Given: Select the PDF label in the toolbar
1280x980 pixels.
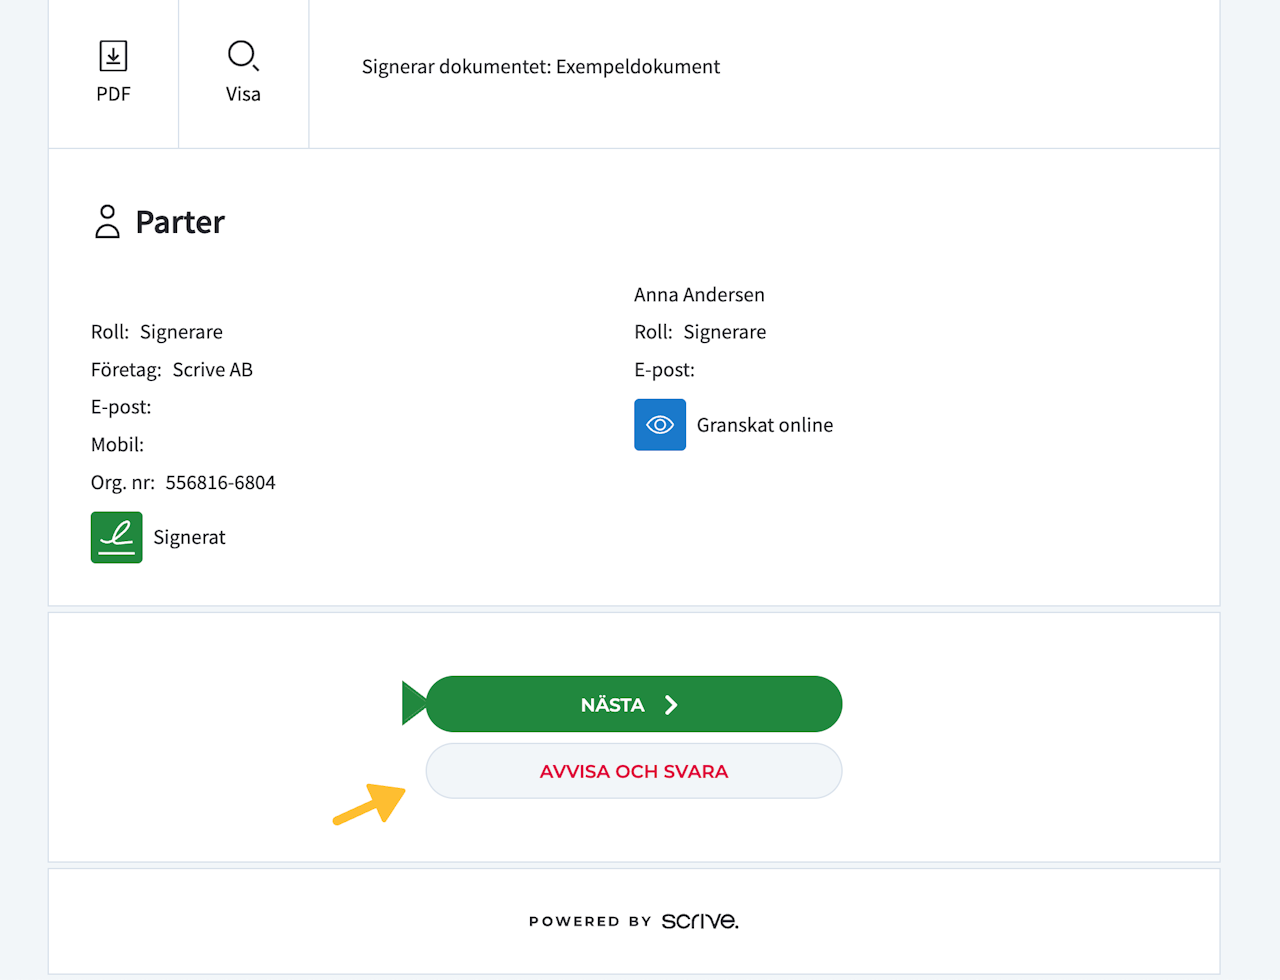Looking at the screenshot, I should tap(113, 94).
